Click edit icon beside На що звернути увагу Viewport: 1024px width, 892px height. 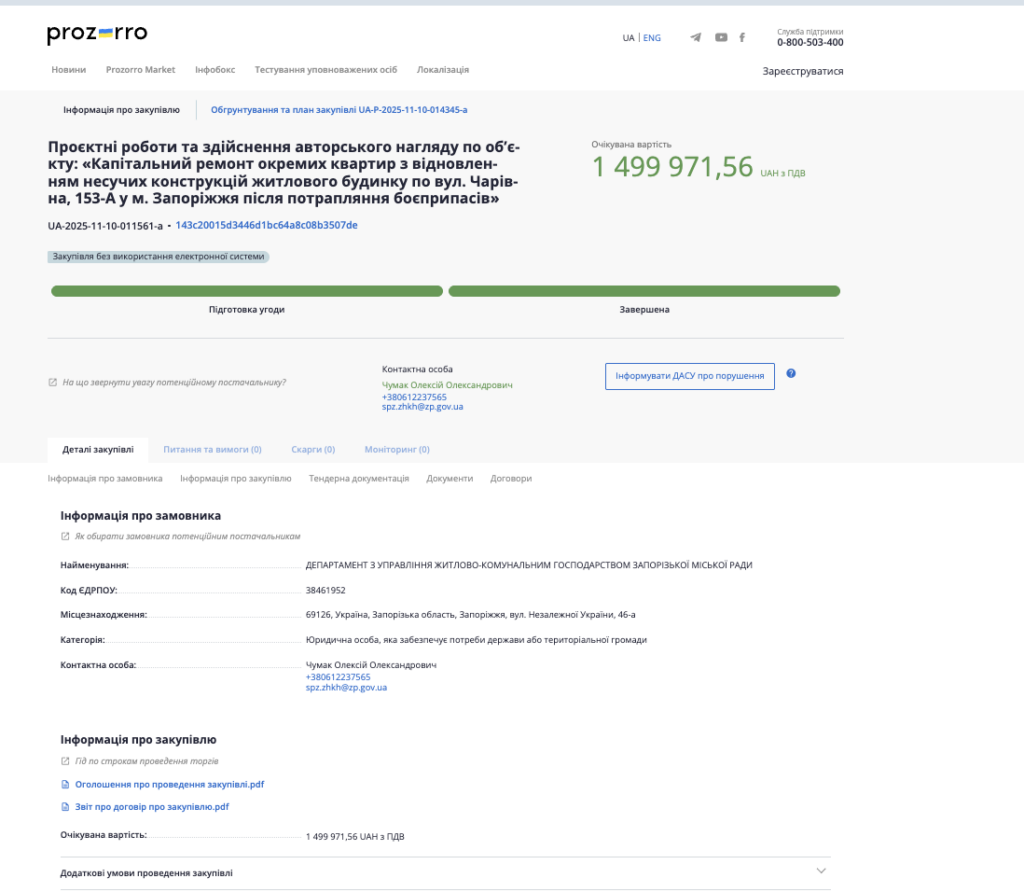pos(53,382)
